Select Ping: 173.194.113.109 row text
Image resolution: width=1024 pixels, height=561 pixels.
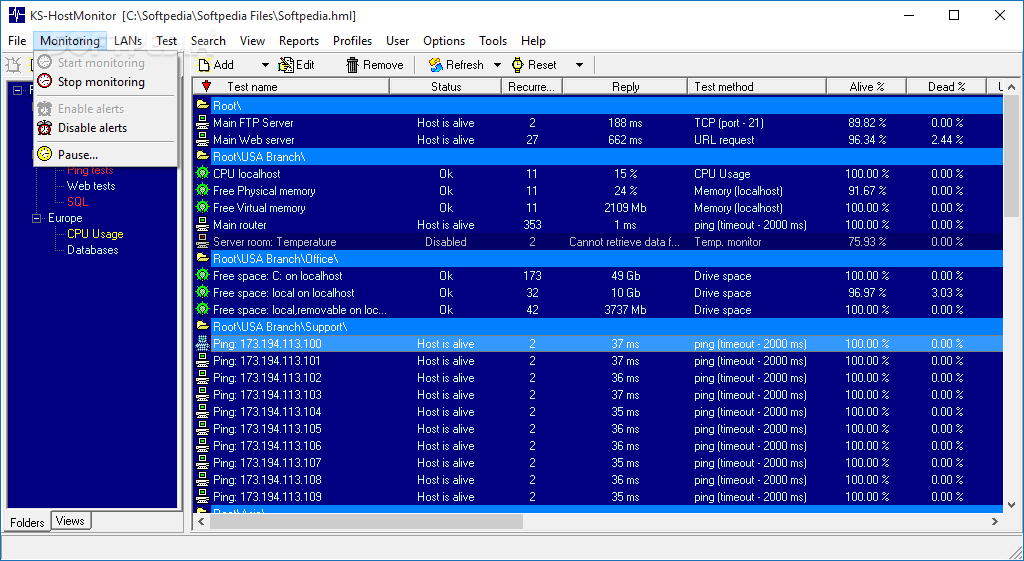(267, 496)
